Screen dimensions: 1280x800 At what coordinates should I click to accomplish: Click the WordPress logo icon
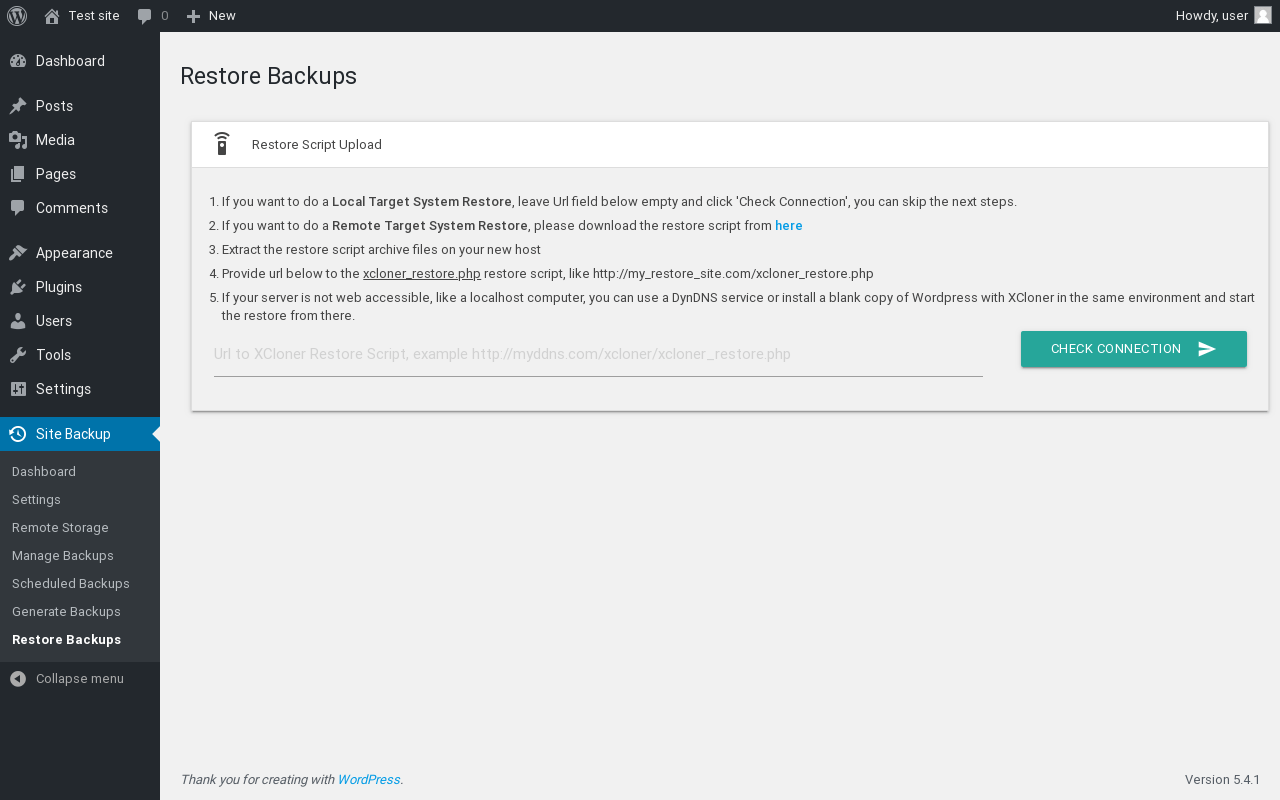17,16
